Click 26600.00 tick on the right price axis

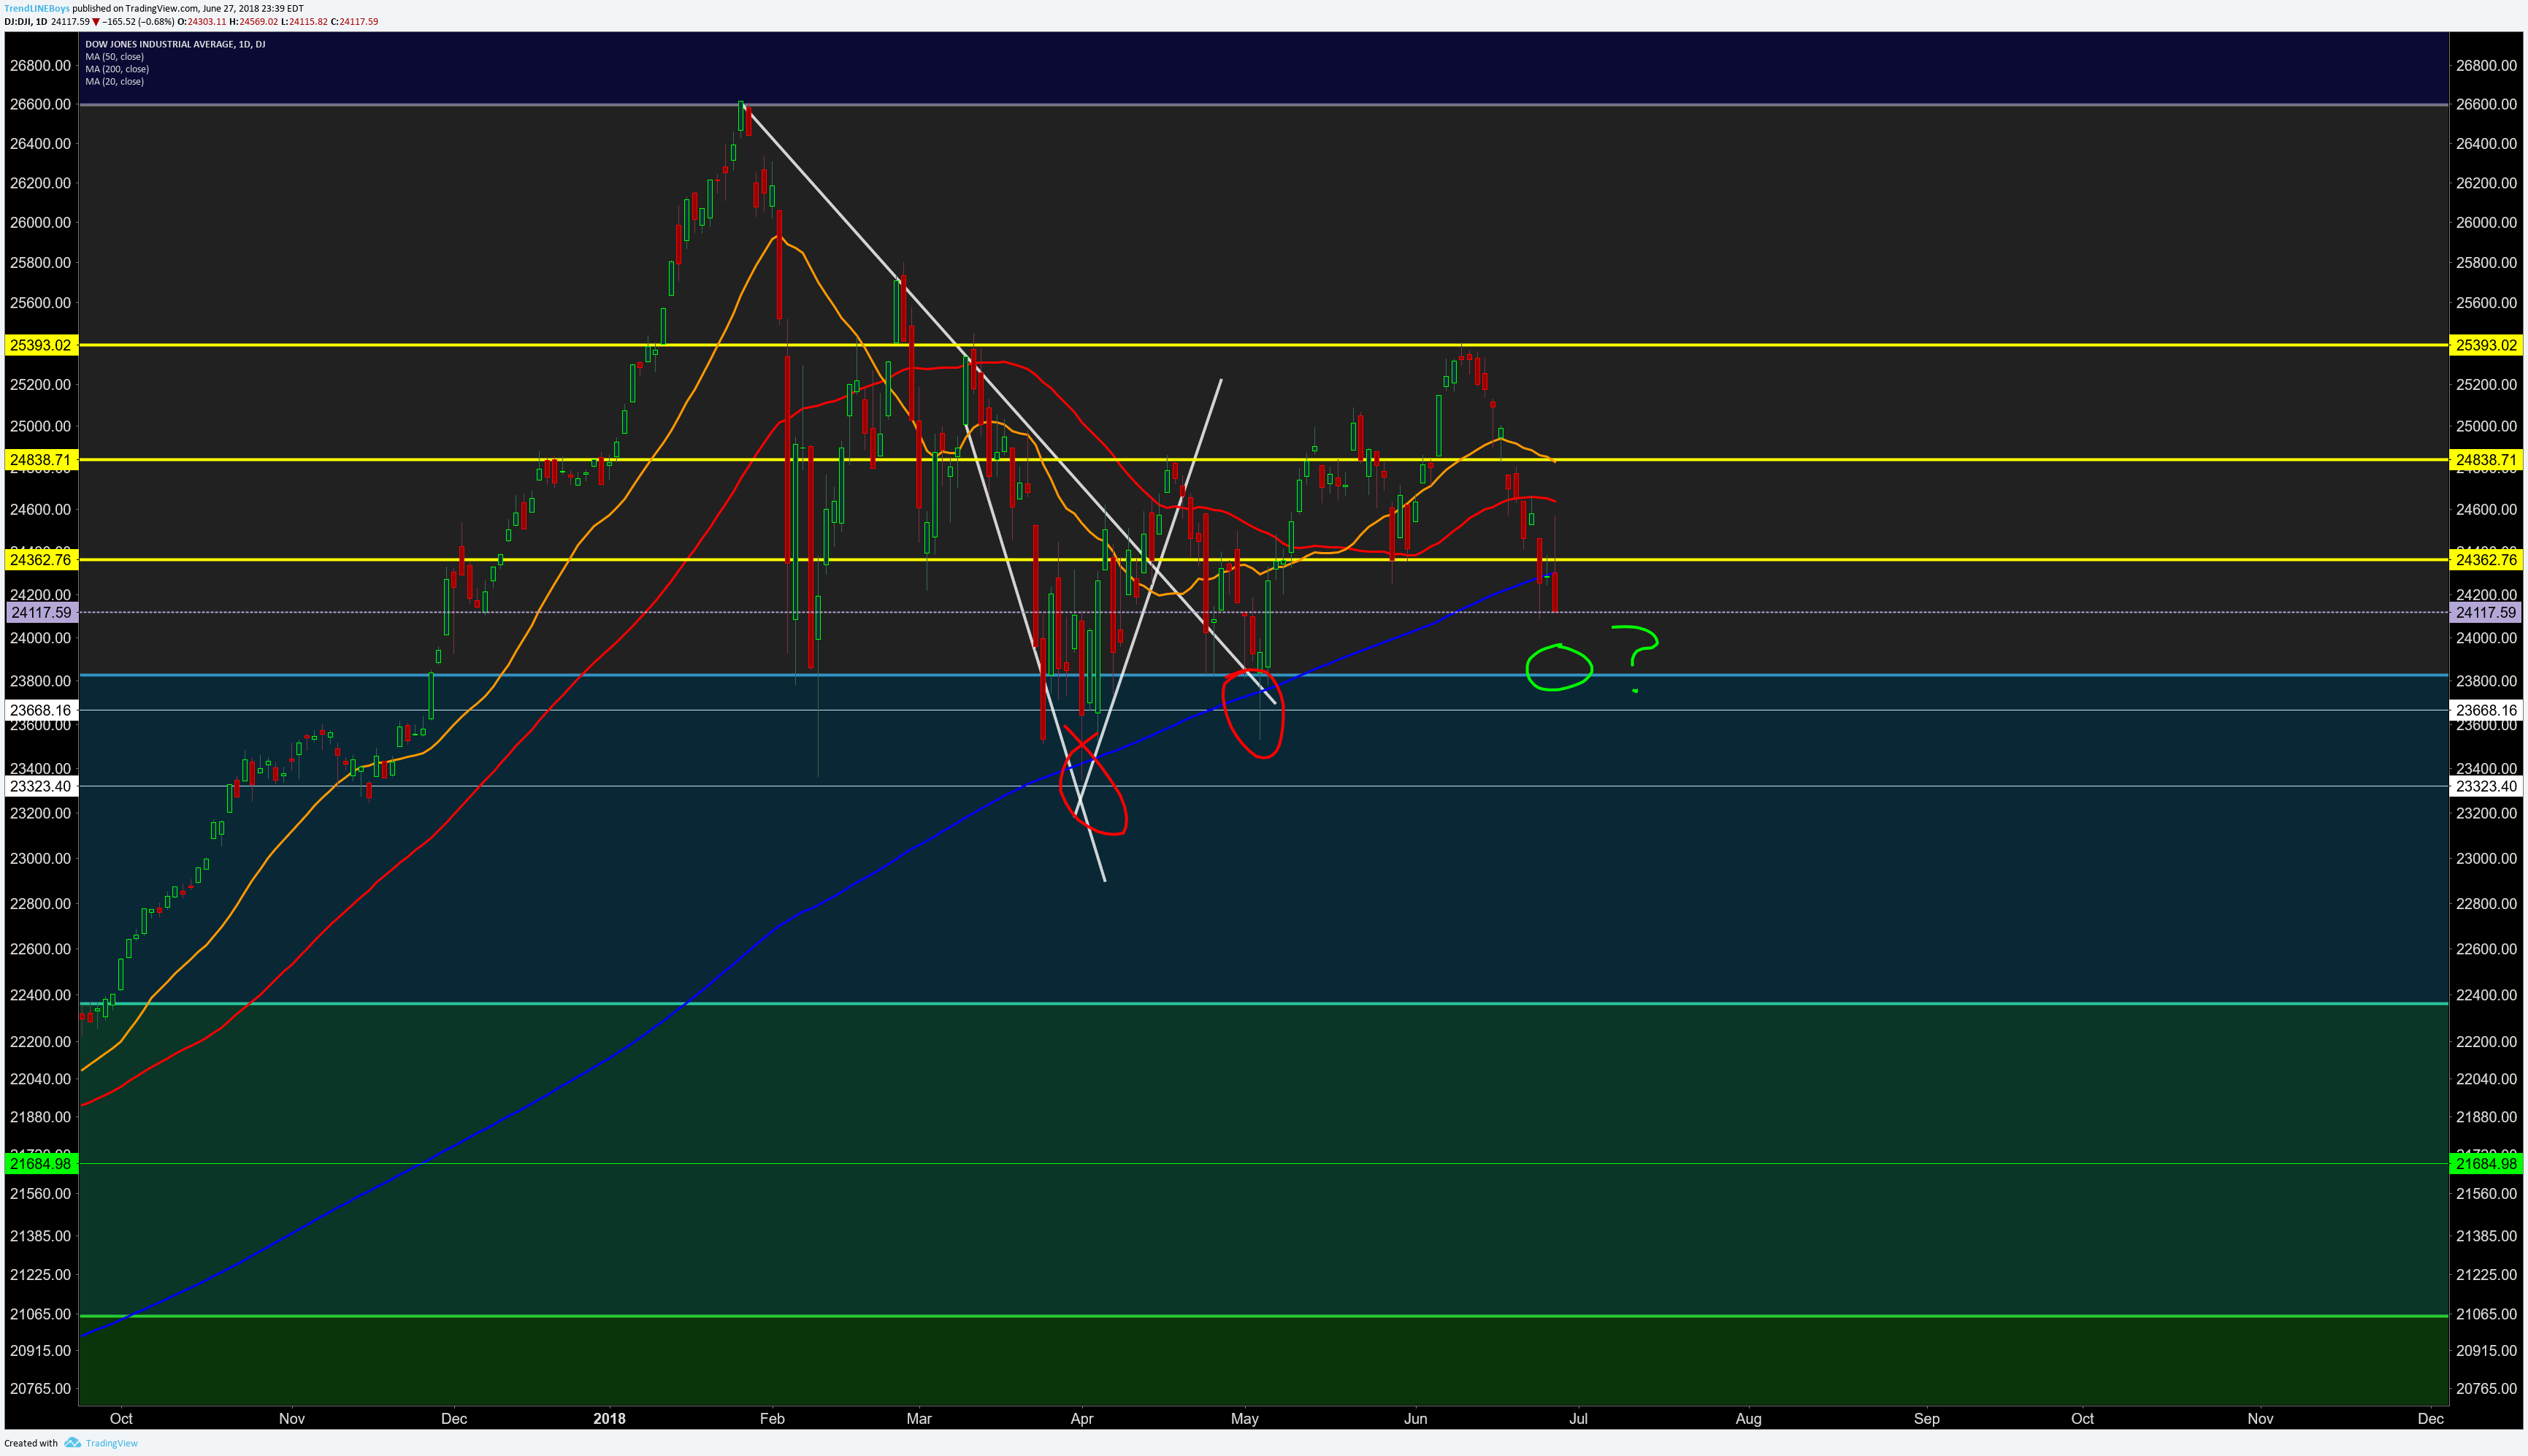click(2486, 104)
